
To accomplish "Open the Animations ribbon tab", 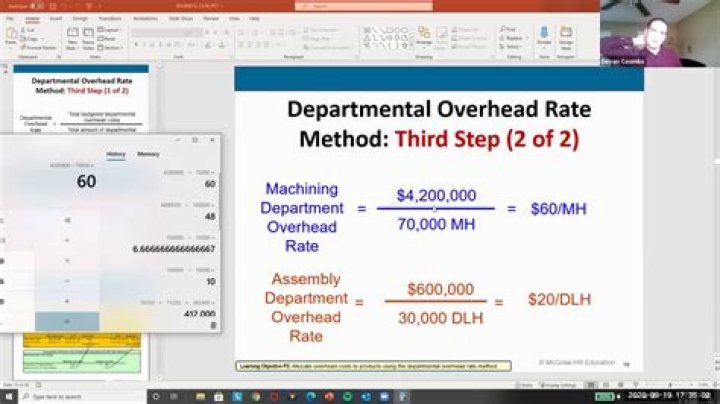I will 145,19.
